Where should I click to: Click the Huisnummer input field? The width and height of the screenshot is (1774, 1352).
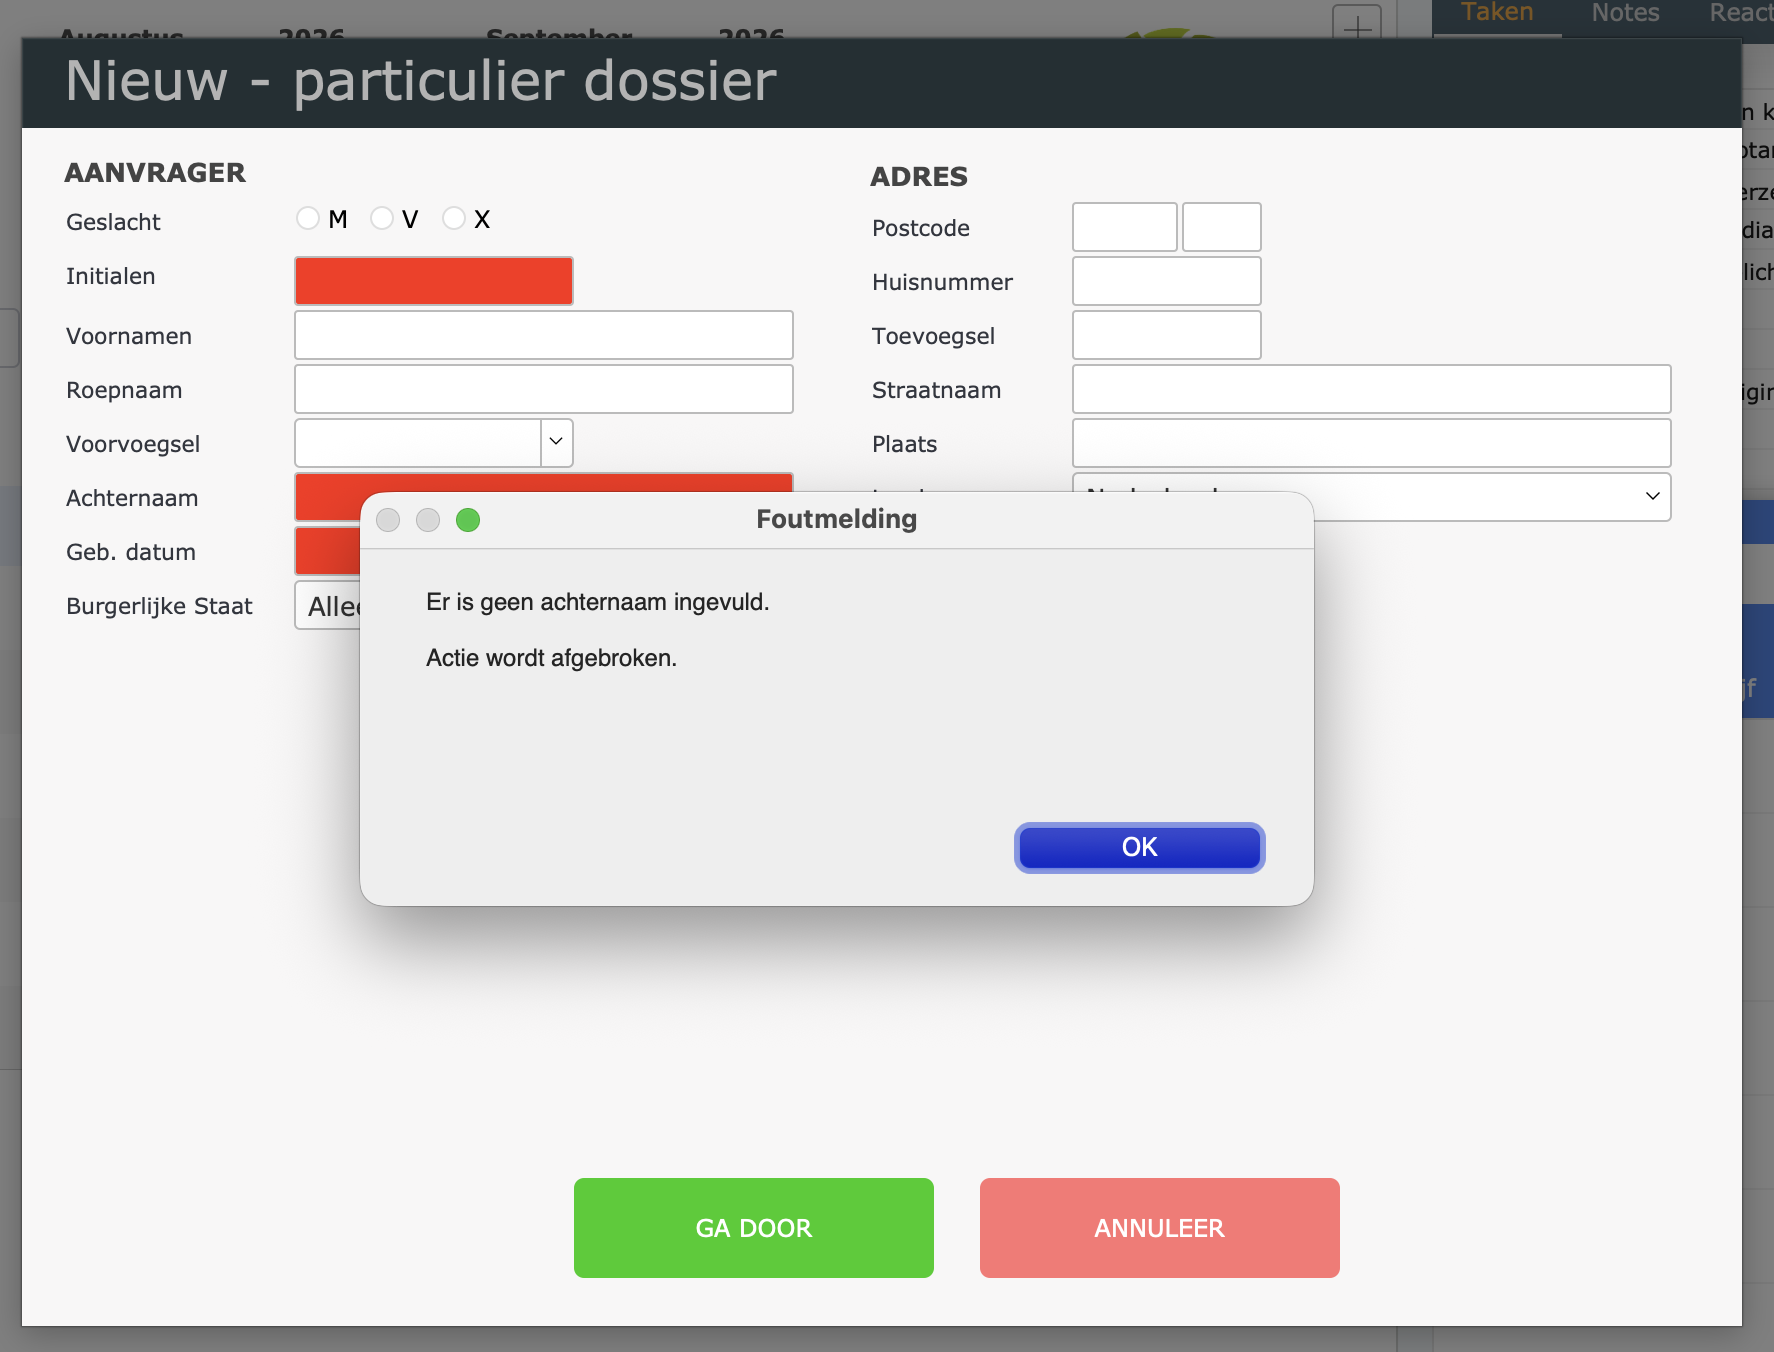(1167, 281)
